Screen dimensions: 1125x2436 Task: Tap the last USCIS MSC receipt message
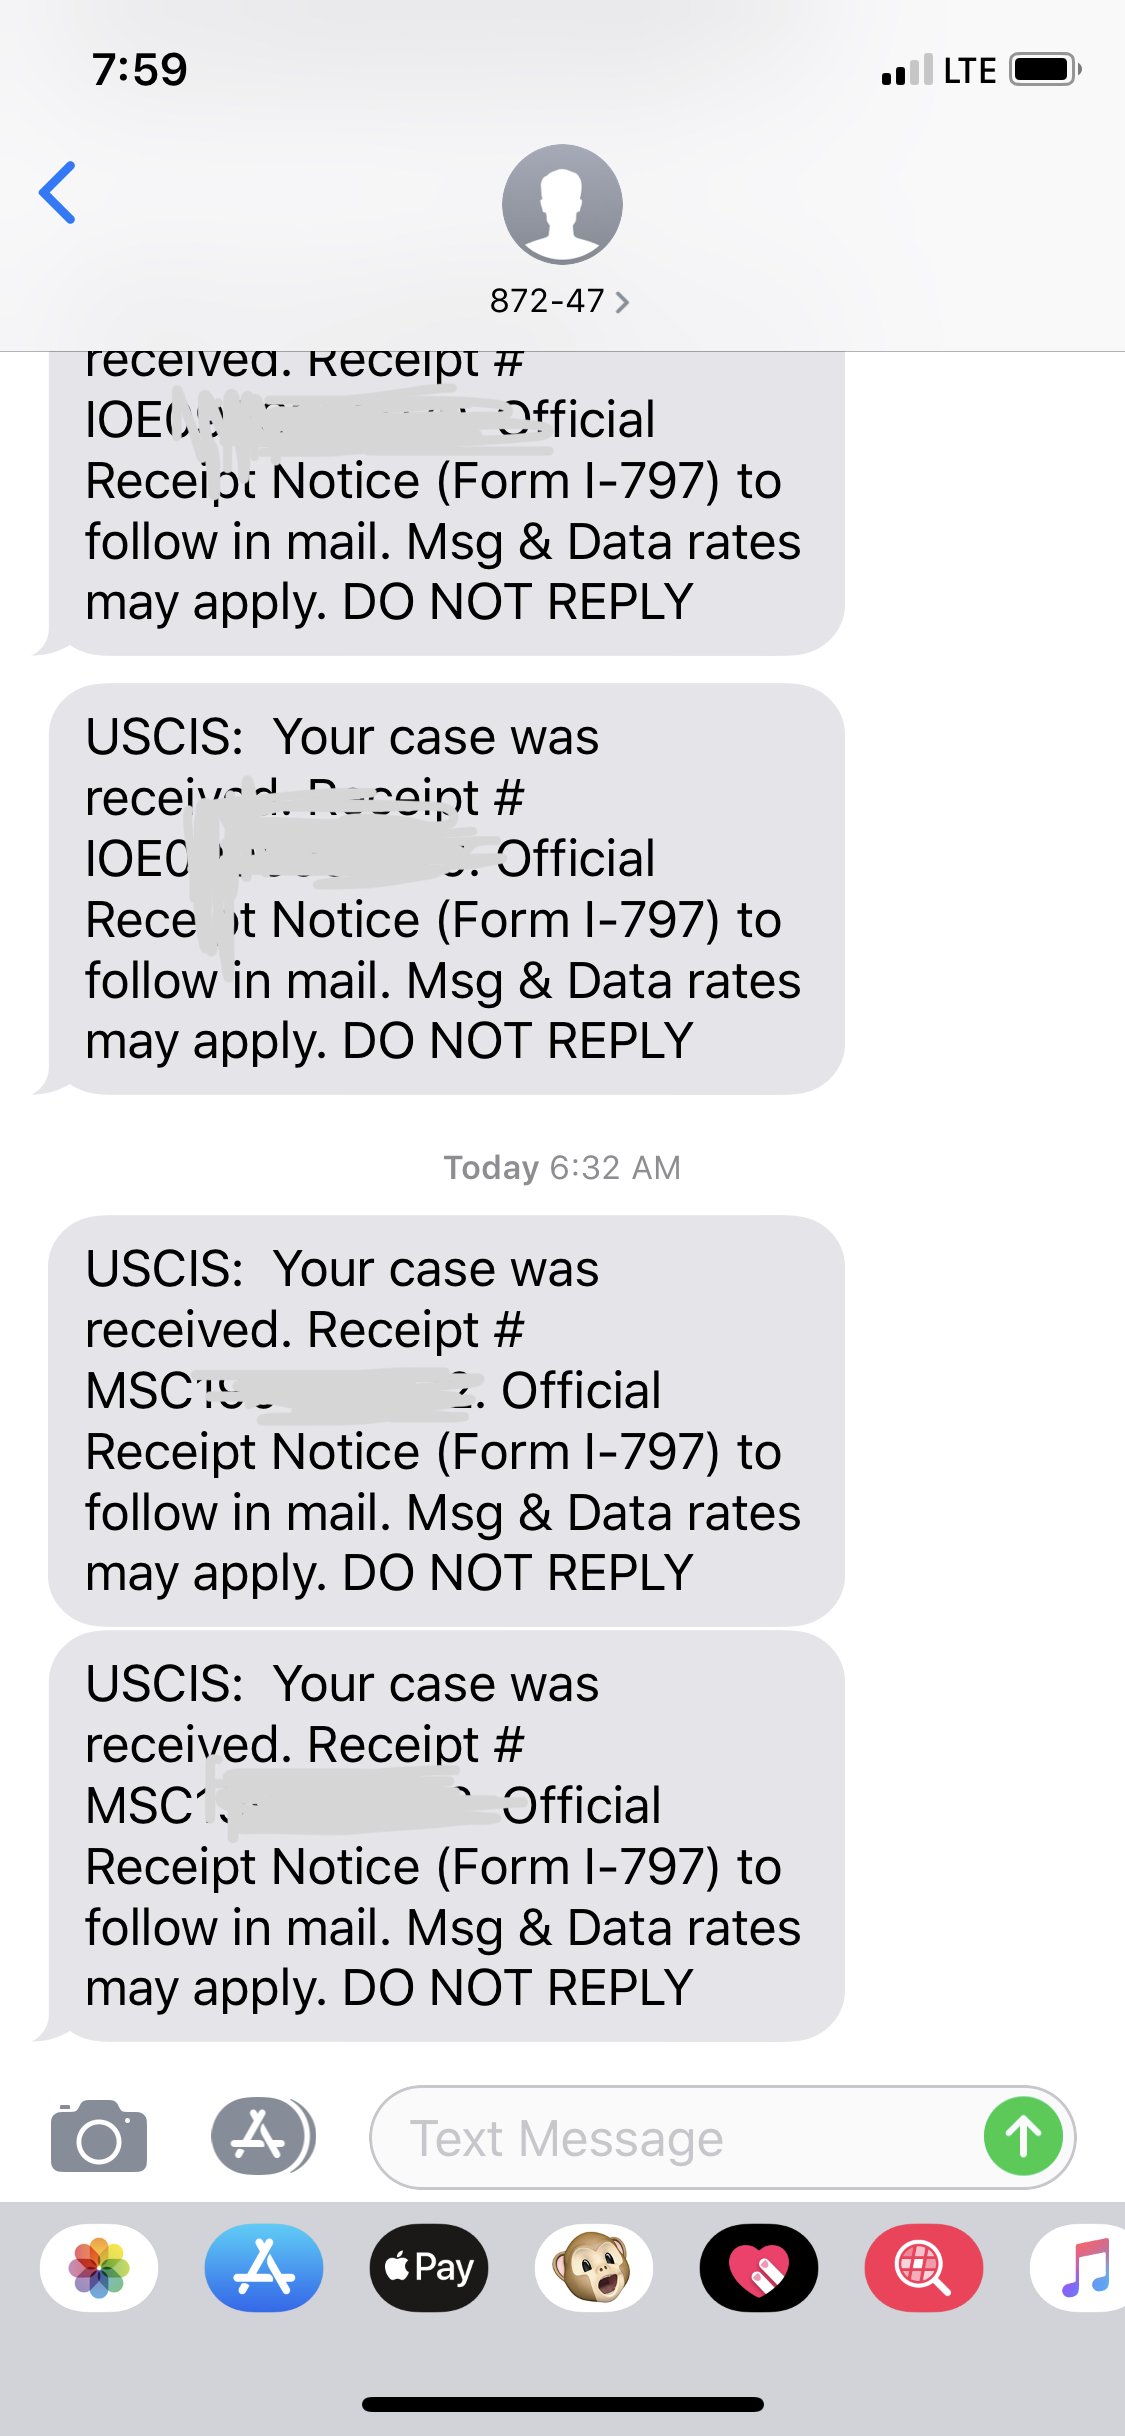(x=446, y=1836)
